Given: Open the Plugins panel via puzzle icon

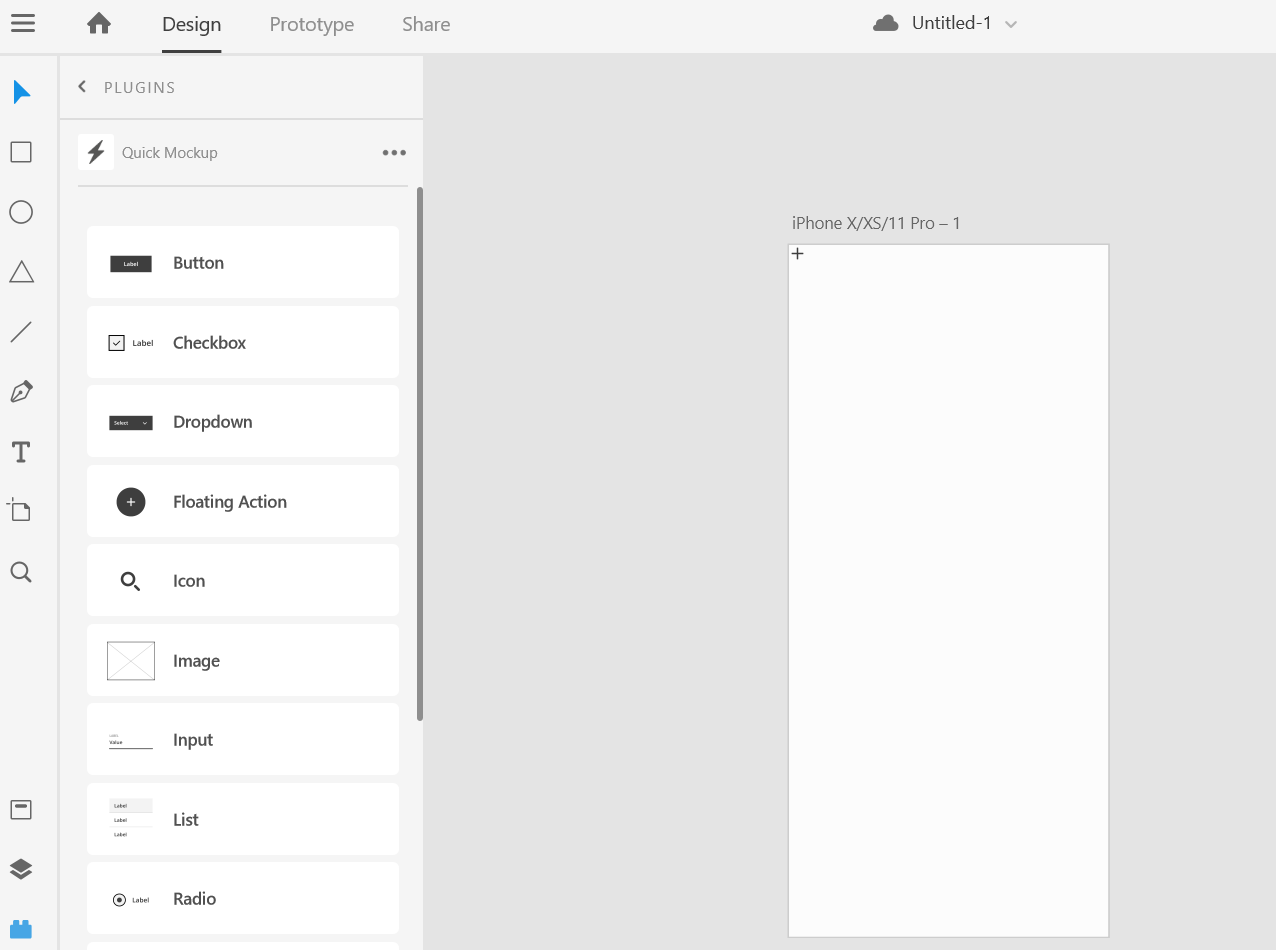Looking at the screenshot, I should coord(21,928).
